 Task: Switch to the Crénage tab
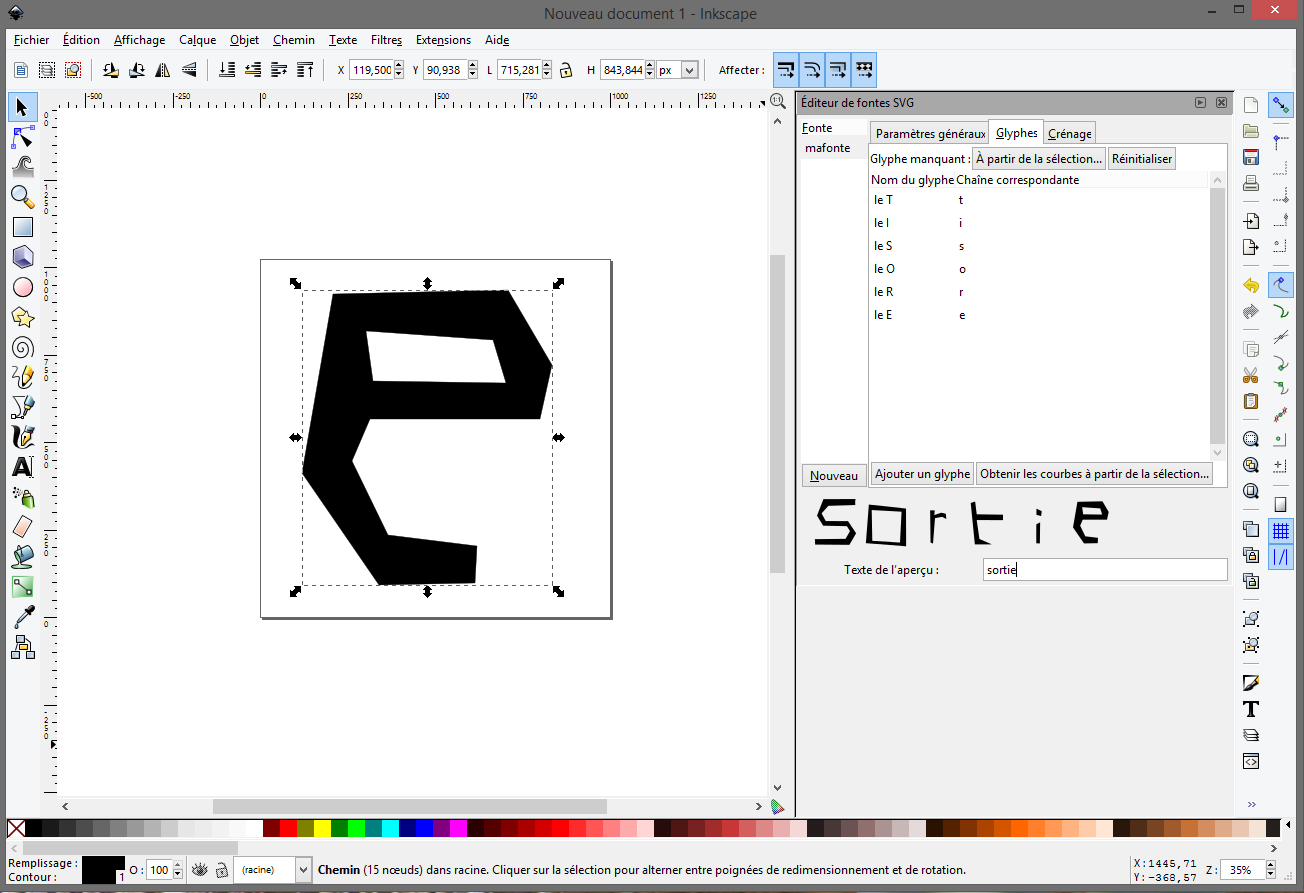point(1069,133)
